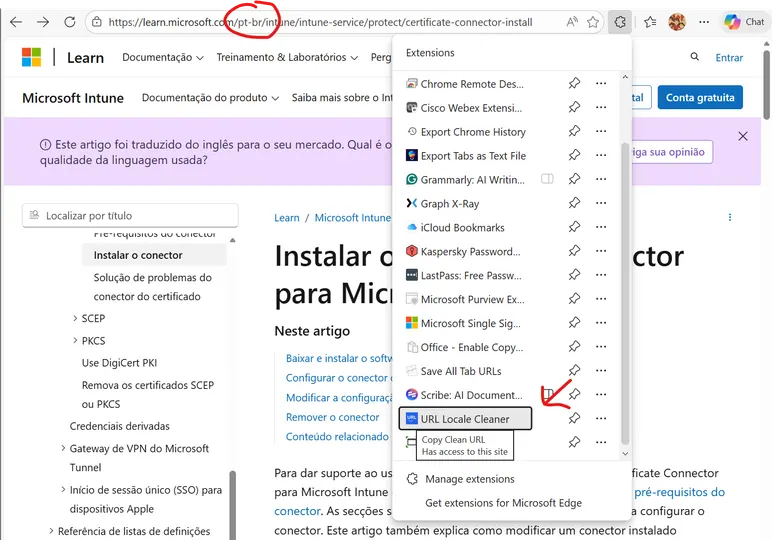Open more options for Save All Tab URLs

601,371
